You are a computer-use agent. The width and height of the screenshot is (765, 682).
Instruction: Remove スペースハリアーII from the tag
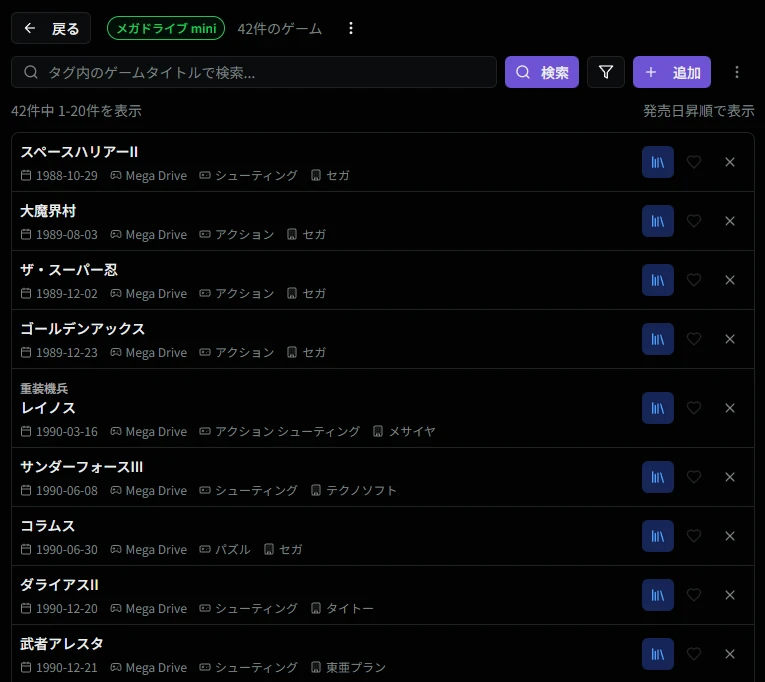click(730, 162)
